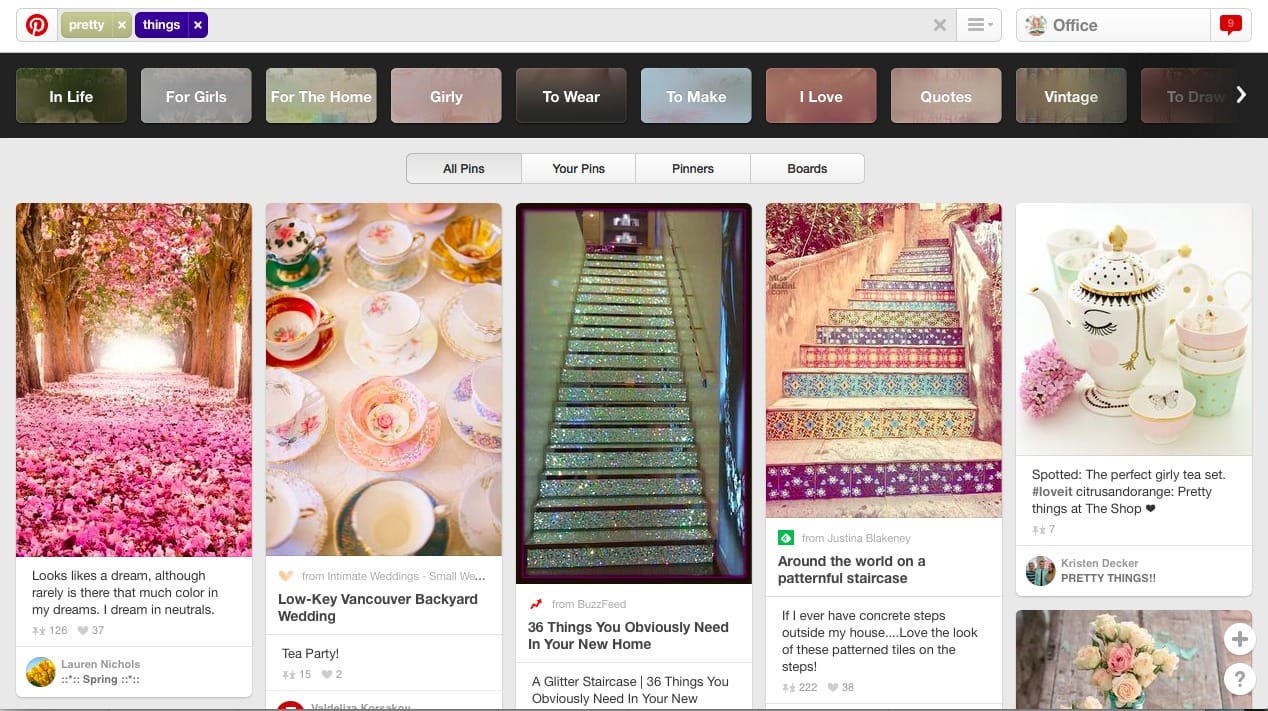Click Lauren Nichols' avatar picture

(x=41, y=671)
